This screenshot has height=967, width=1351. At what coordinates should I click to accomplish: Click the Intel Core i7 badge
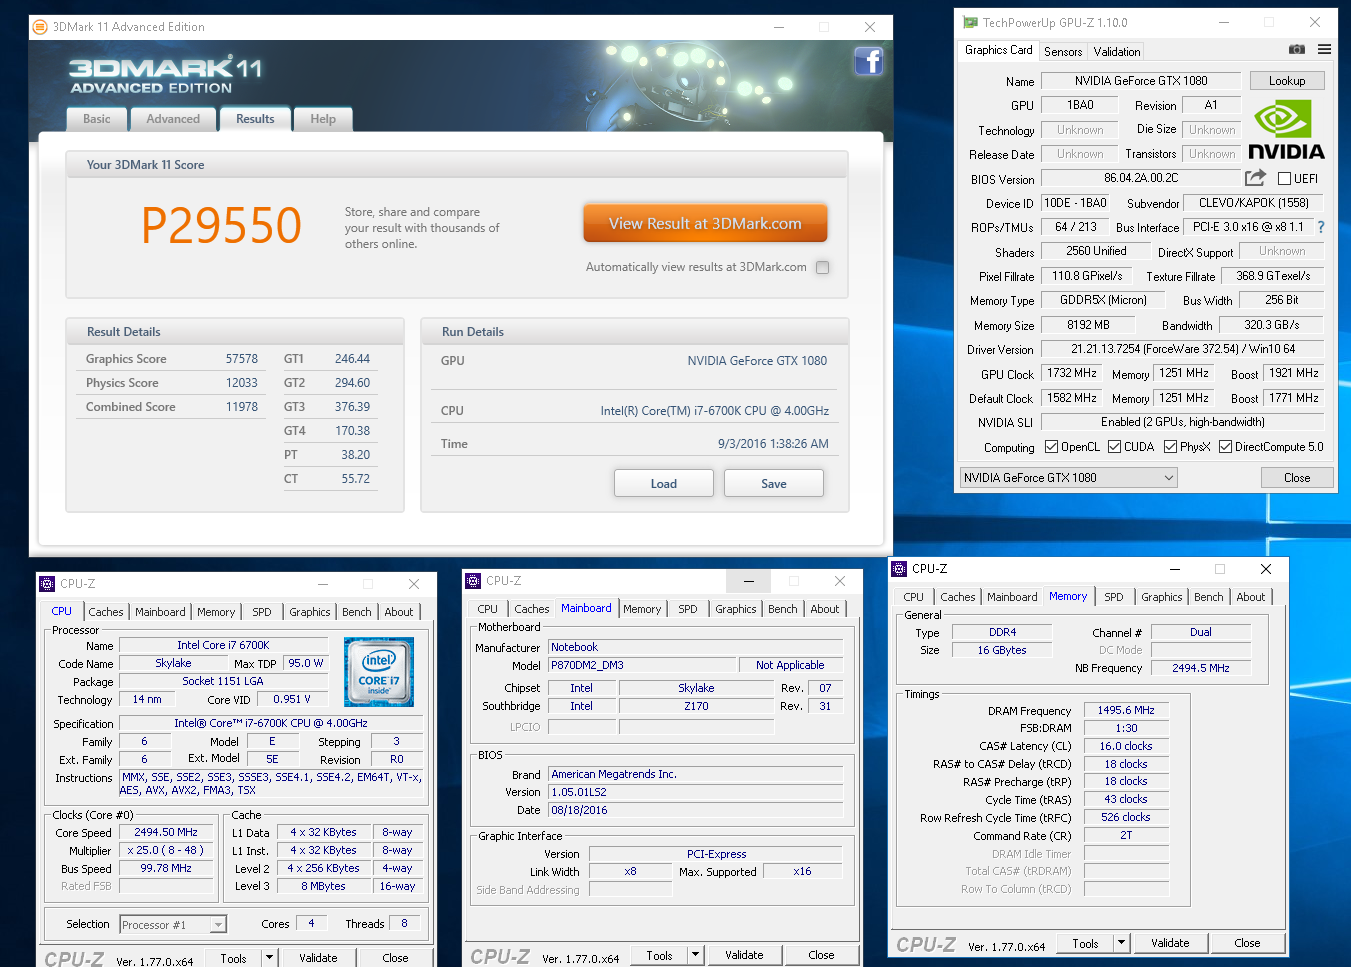379,672
